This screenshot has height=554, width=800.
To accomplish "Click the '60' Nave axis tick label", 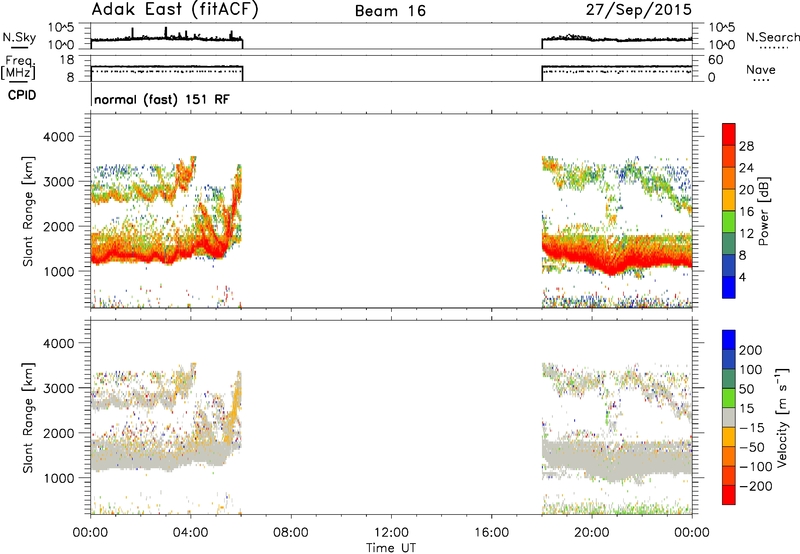I will click(716, 60).
